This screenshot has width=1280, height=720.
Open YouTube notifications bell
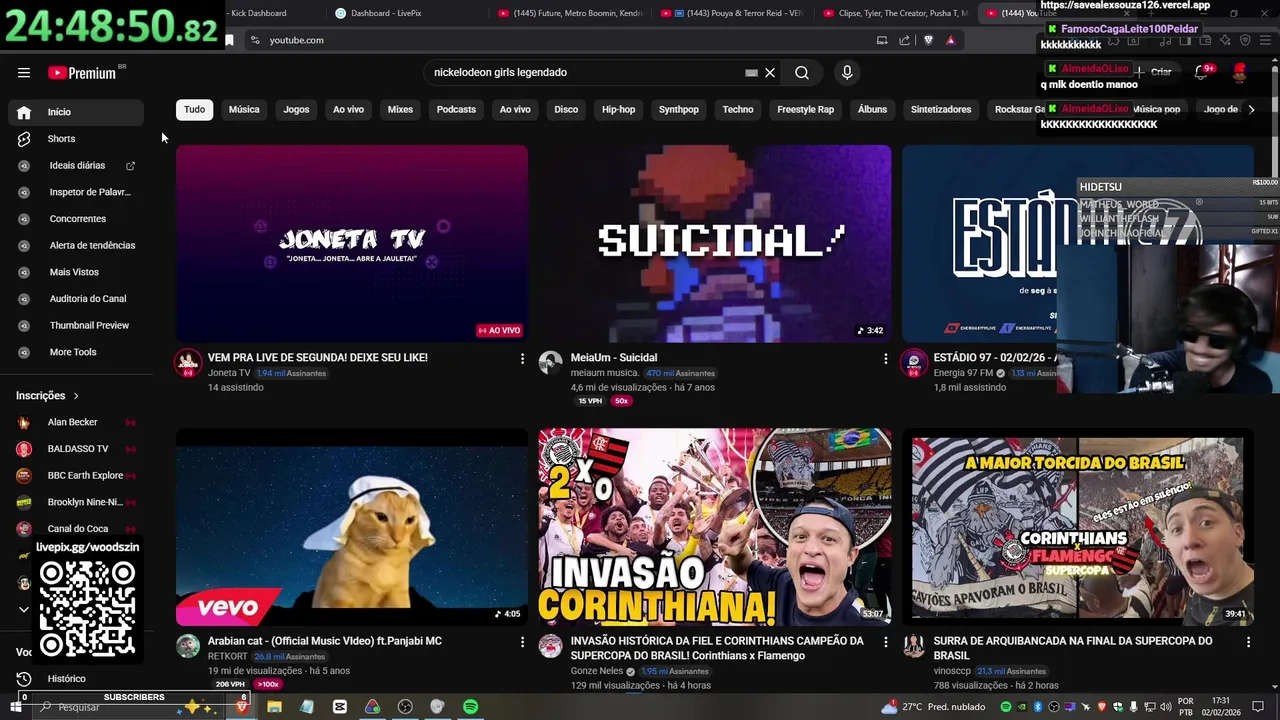point(1201,73)
